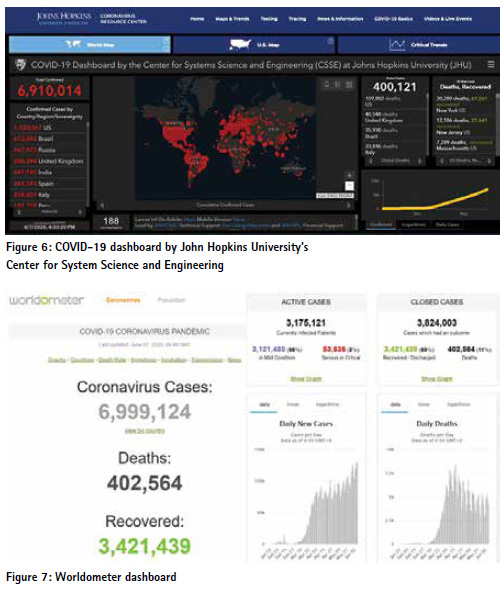Select Confirmed tab under the yellow chart
Image resolution: width=504 pixels, height=593 pixels.
coord(381,225)
